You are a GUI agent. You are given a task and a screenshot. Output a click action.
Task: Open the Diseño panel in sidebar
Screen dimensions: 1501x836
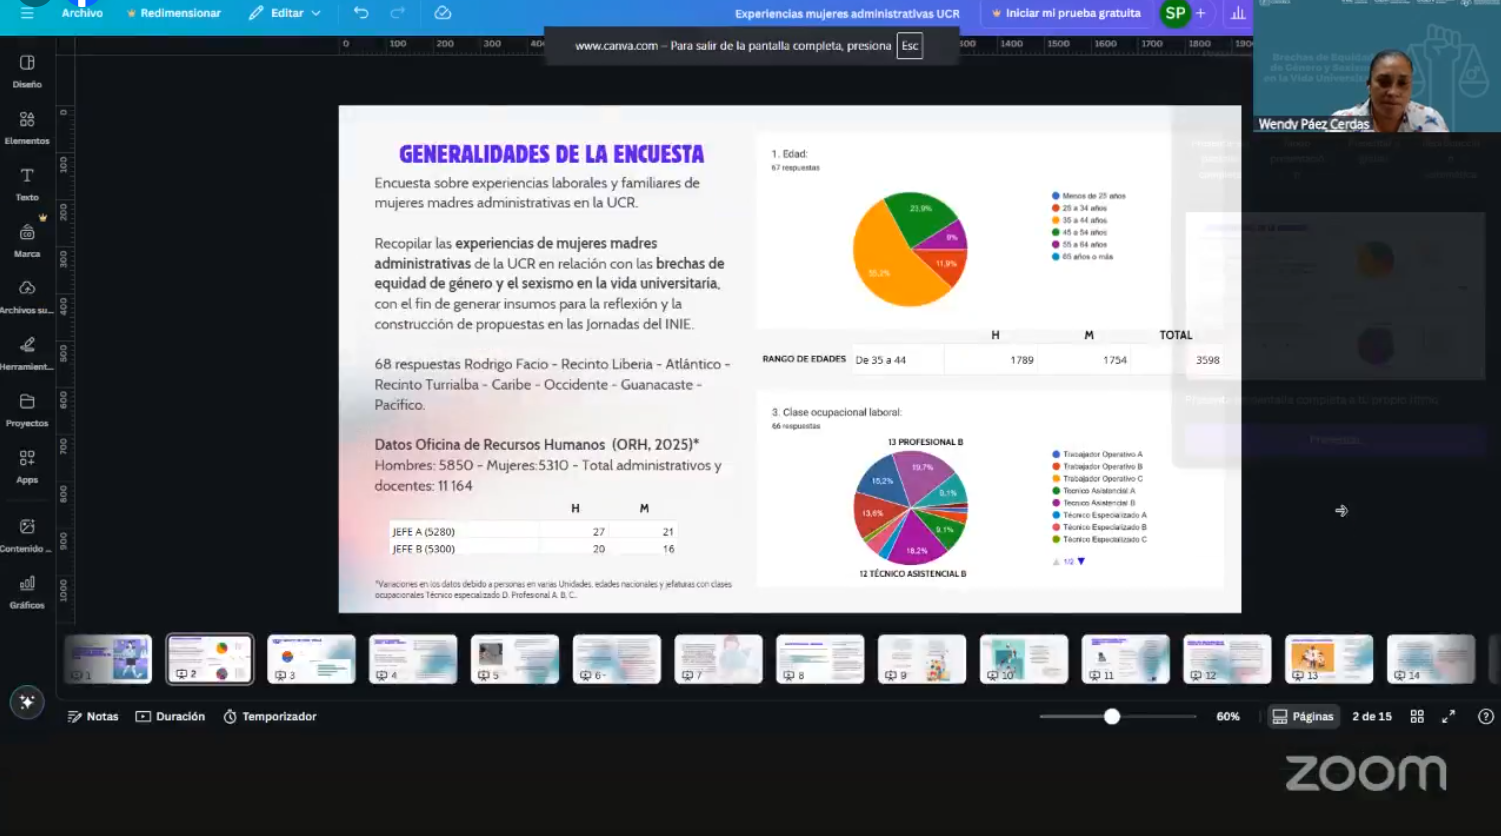pos(27,71)
